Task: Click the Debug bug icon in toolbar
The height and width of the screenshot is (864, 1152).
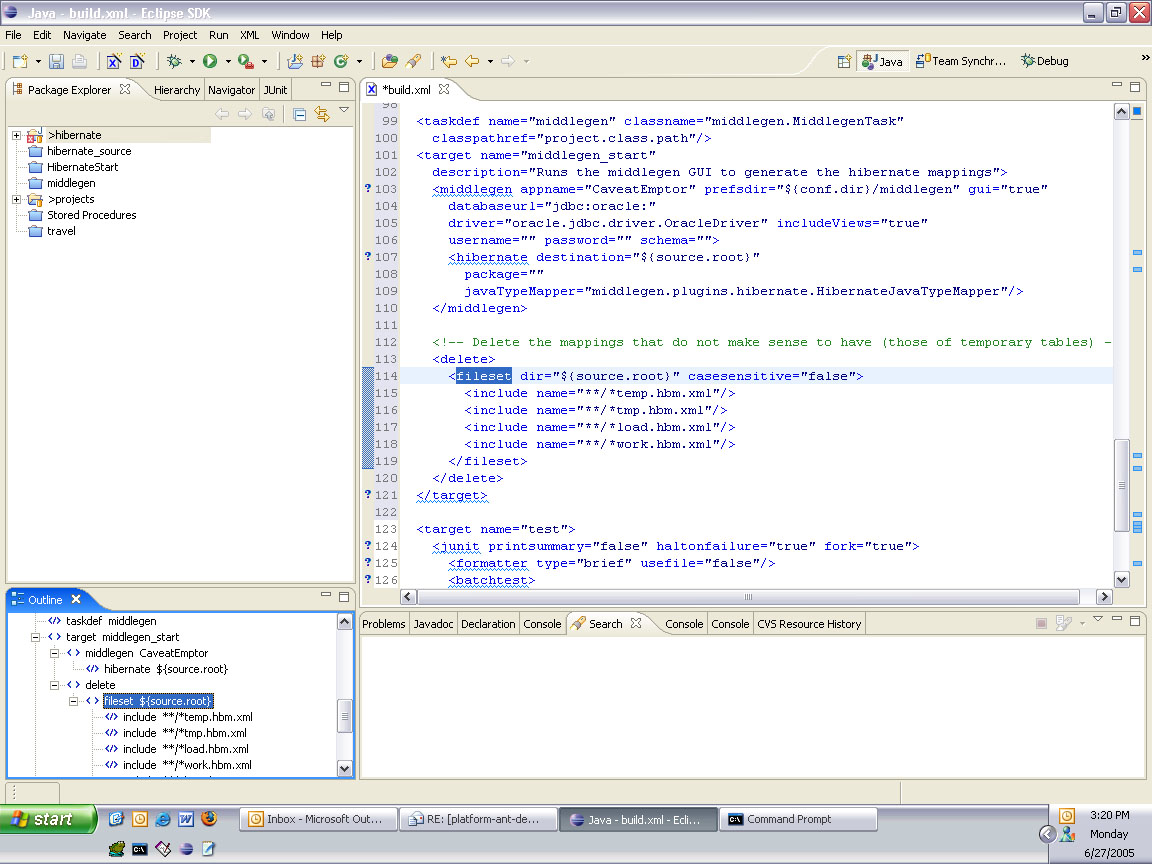Action: 174,61
